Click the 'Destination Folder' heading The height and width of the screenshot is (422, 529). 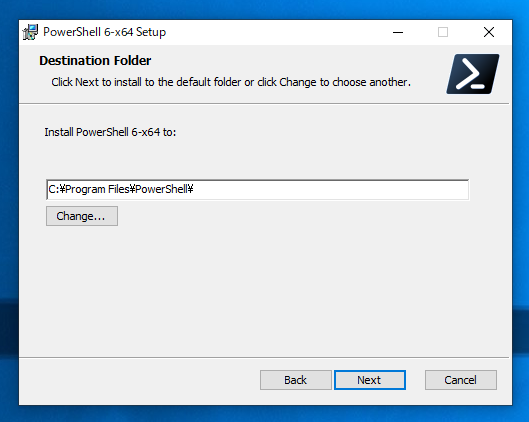95,61
